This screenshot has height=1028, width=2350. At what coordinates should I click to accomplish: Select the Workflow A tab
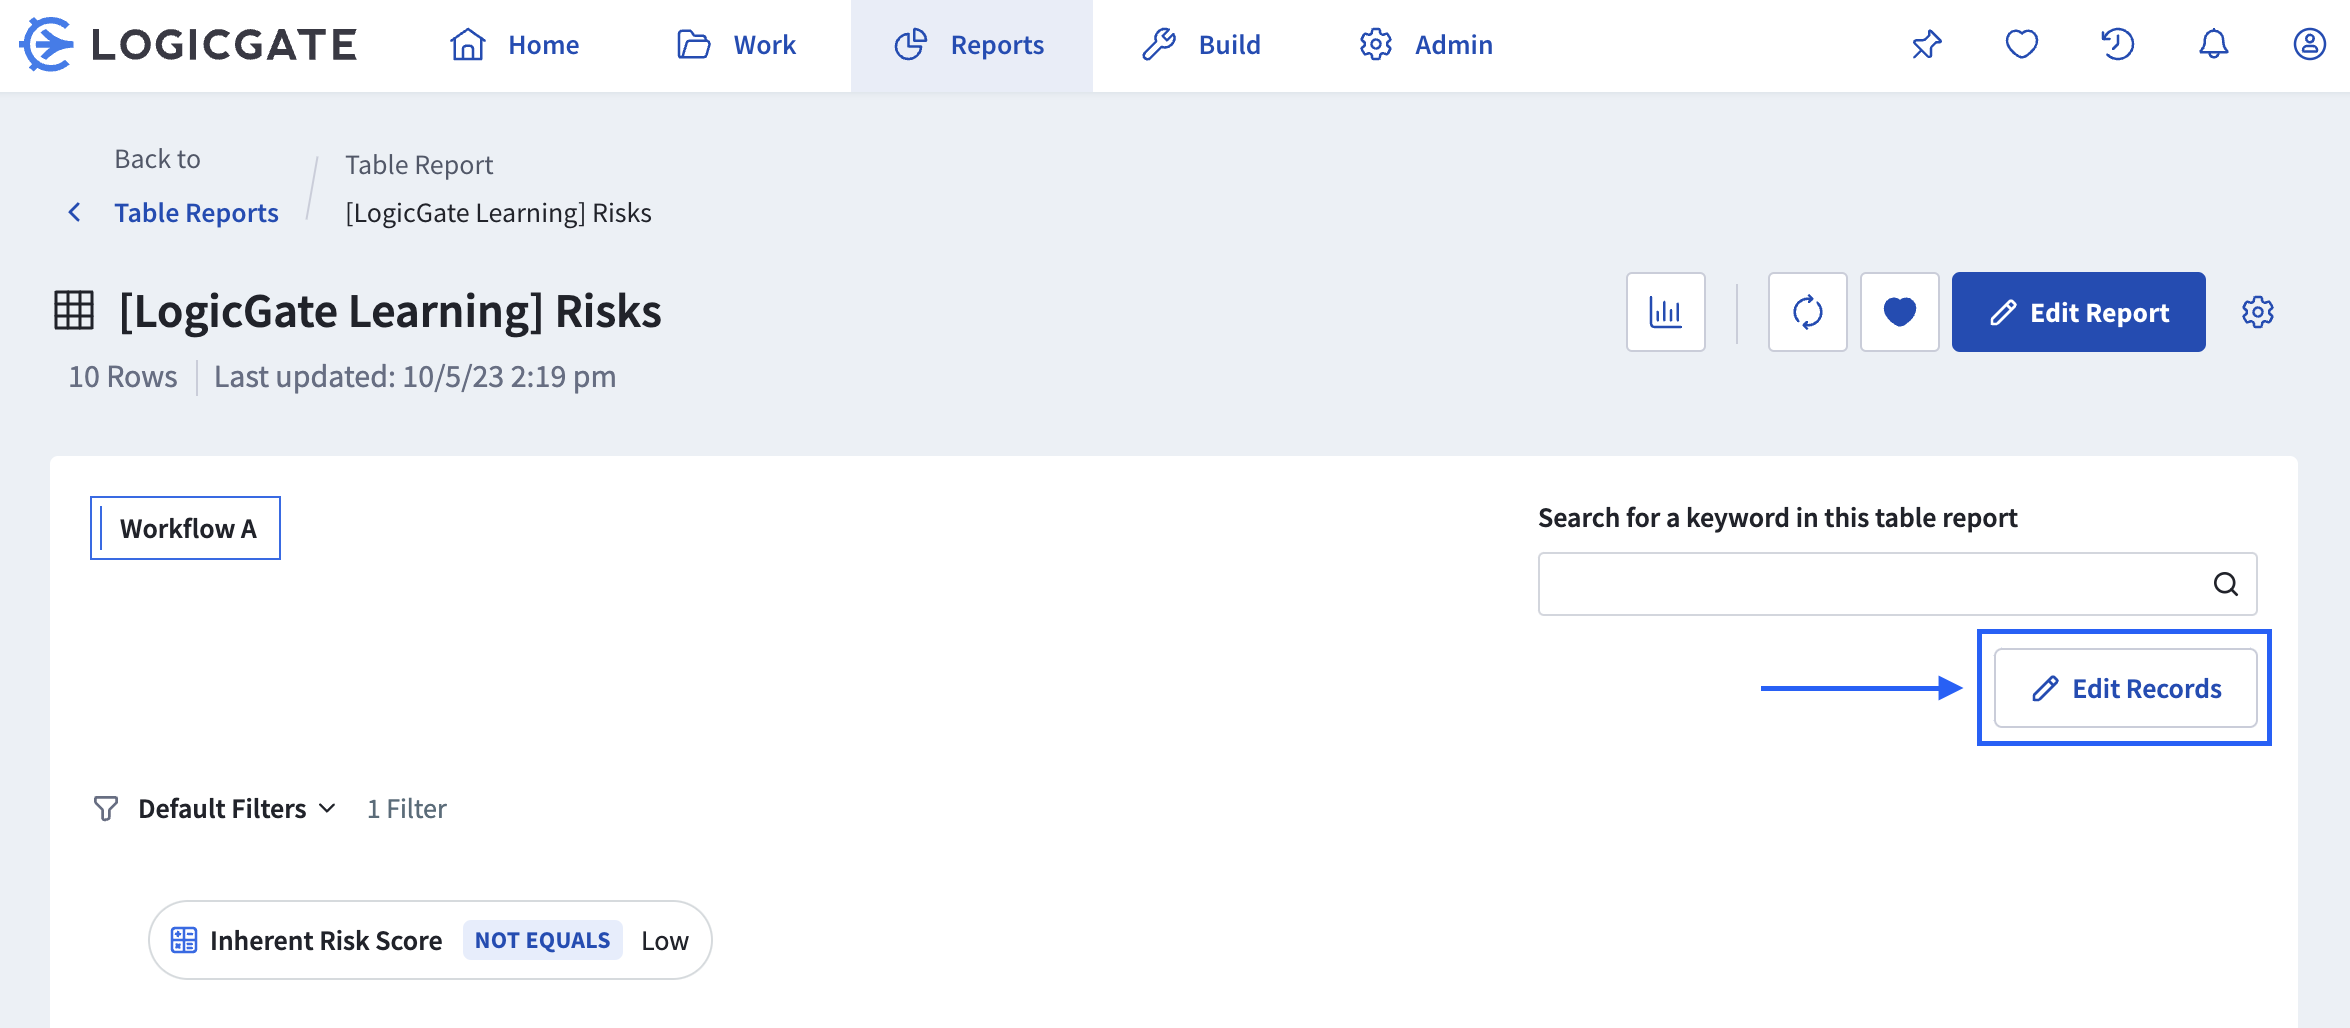pyautogui.click(x=185, y=528)
